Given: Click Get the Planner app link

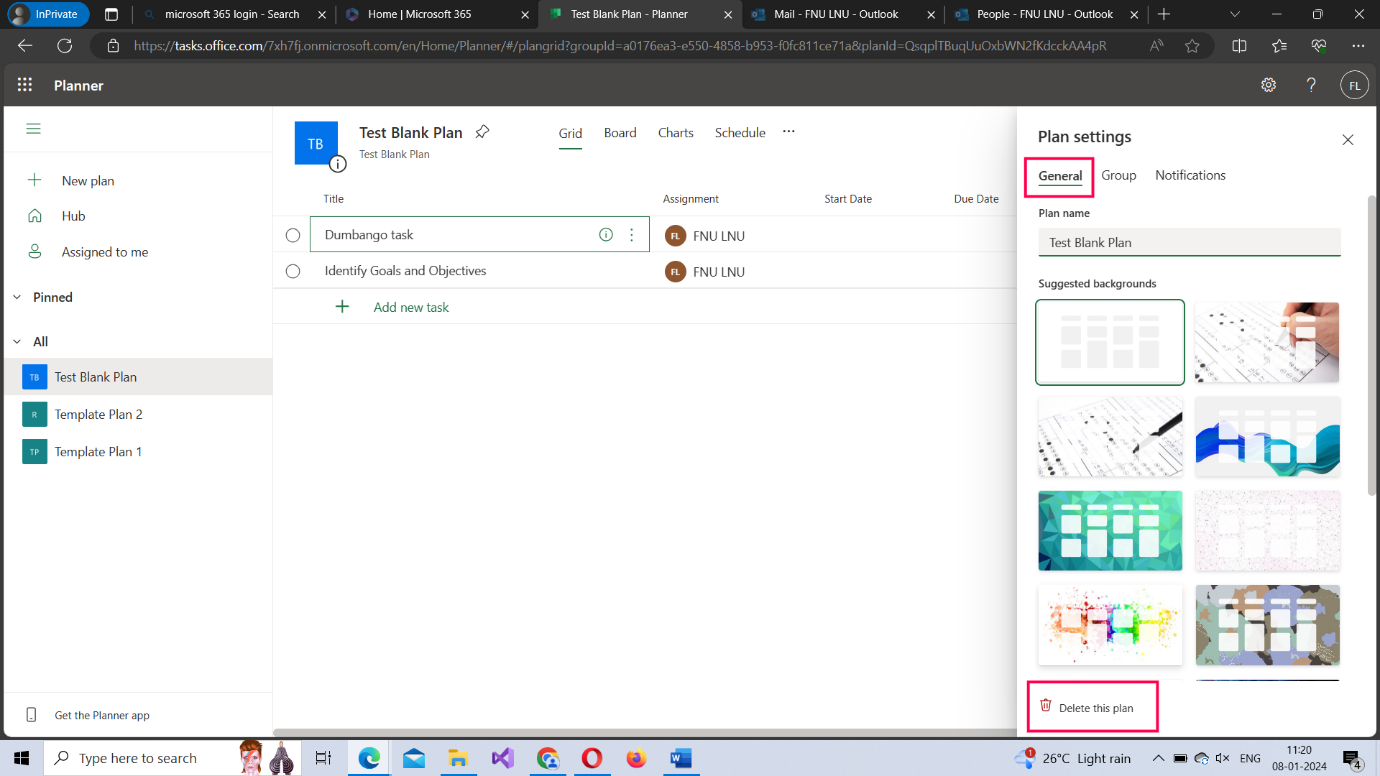Looking at the screenshot, I should click(x=102, y=715).
